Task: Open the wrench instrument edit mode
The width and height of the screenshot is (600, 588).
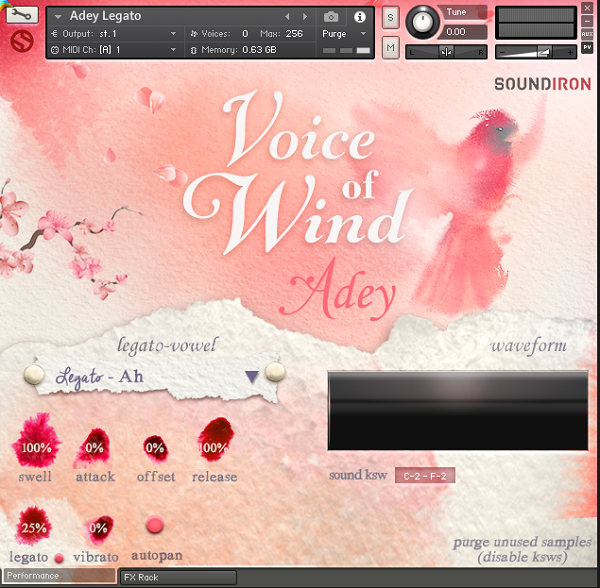Action: 22,15
